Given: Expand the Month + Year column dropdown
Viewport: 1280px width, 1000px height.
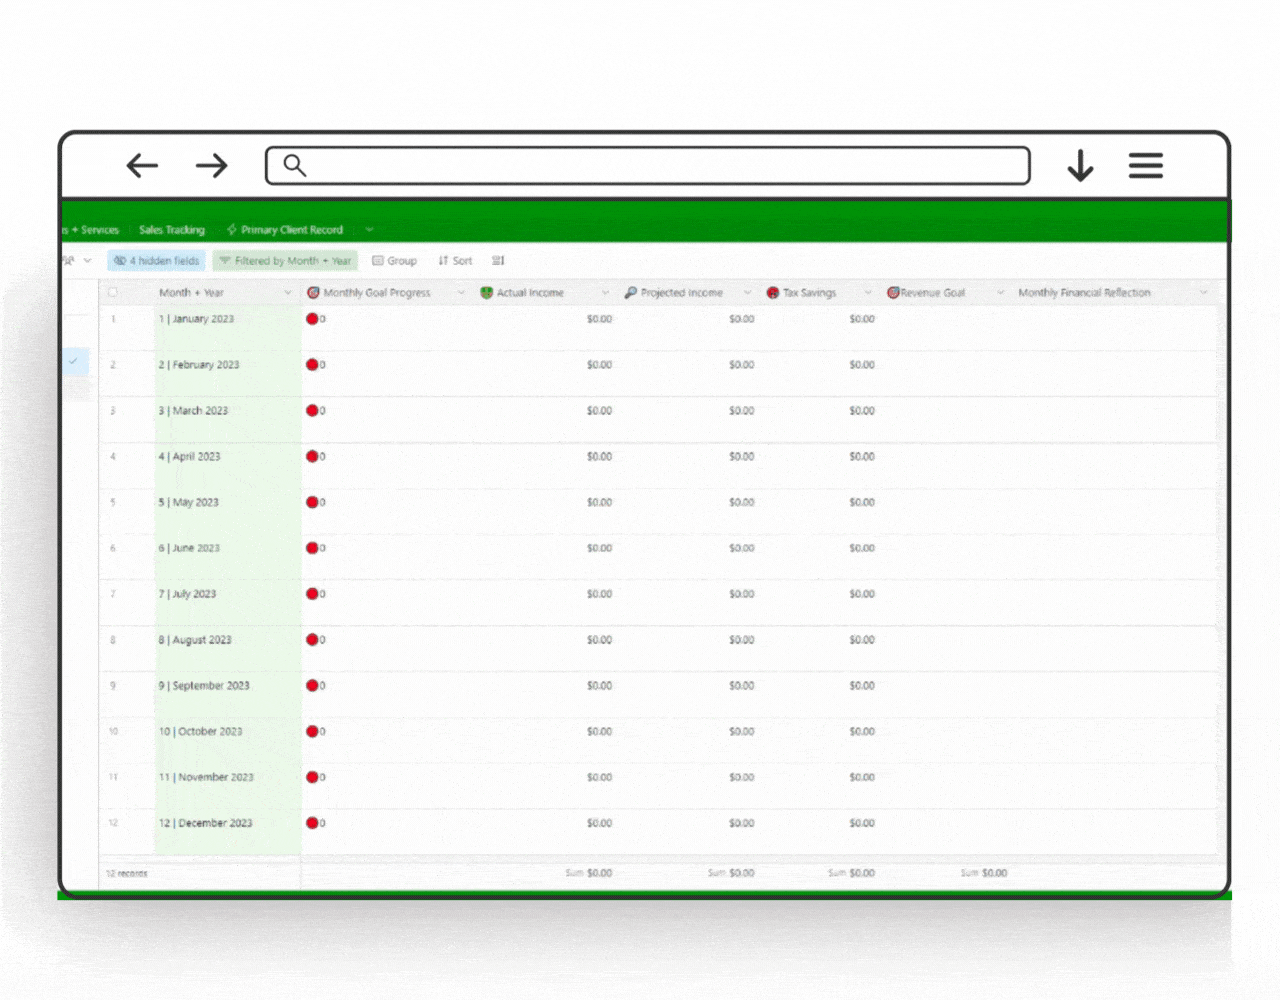Looking at the screenshot, I should [287, 293].
